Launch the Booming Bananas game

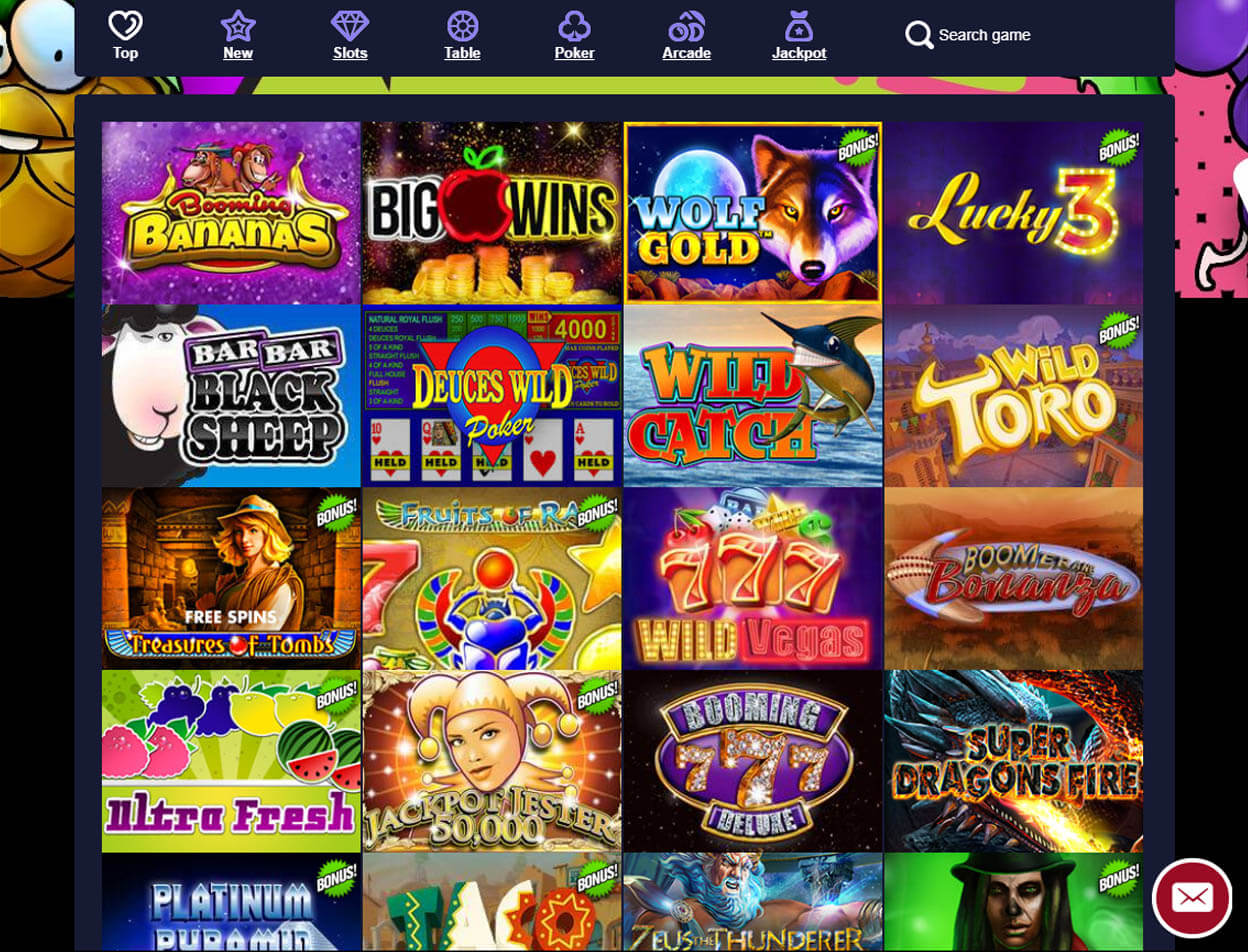click(231, 213)
